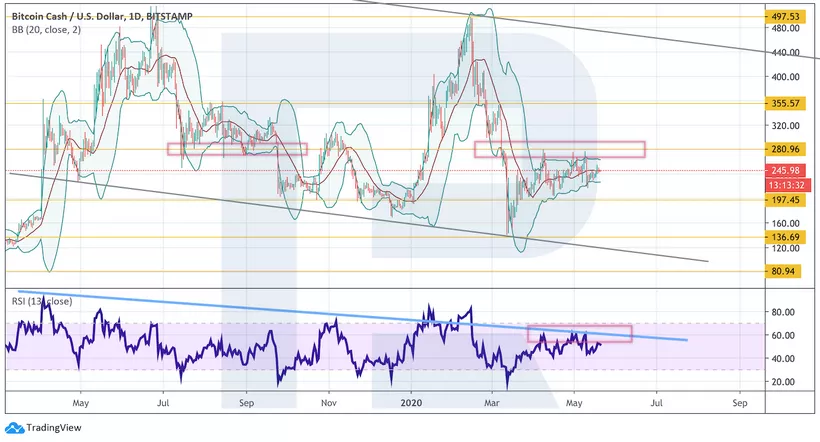Viewport: 820px width, 442px height.
Task: Click the 355.57 price level label
Action: click(783, 103)
